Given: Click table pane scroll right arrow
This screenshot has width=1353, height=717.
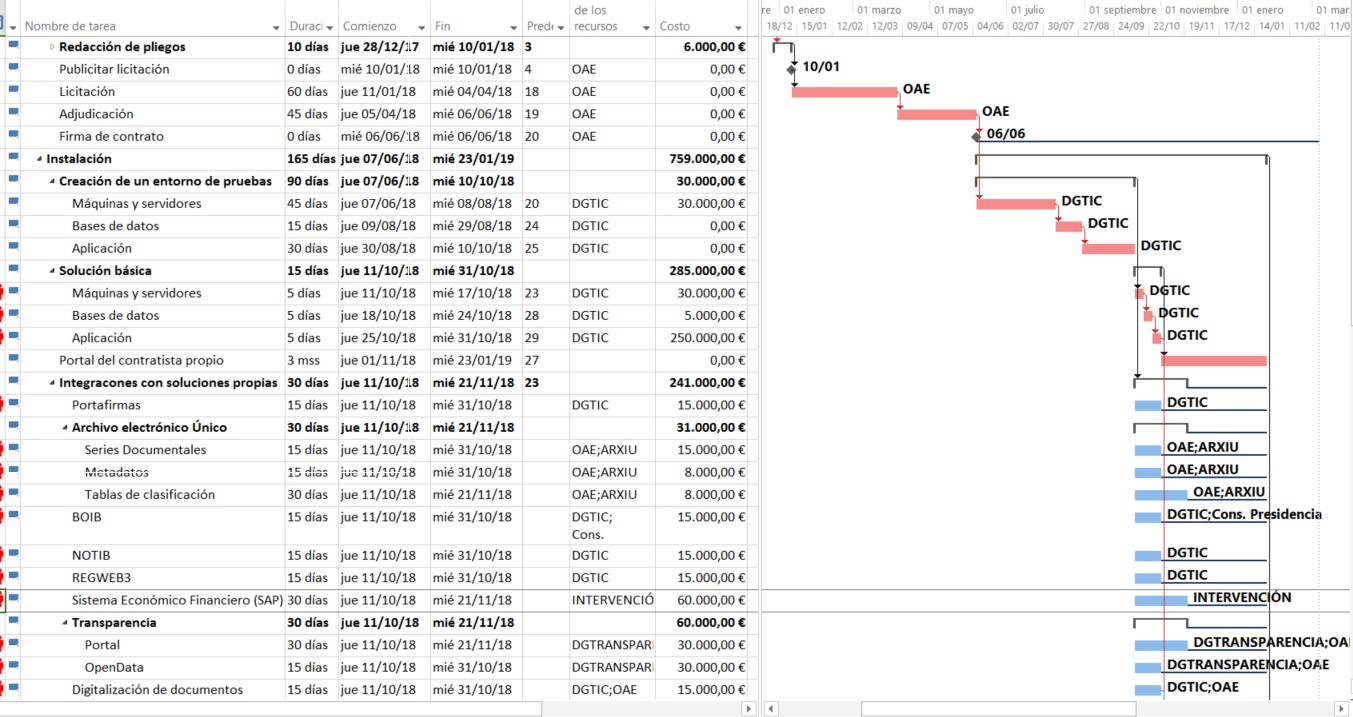Looking at the screenshot, I should (x=749, y=708).
